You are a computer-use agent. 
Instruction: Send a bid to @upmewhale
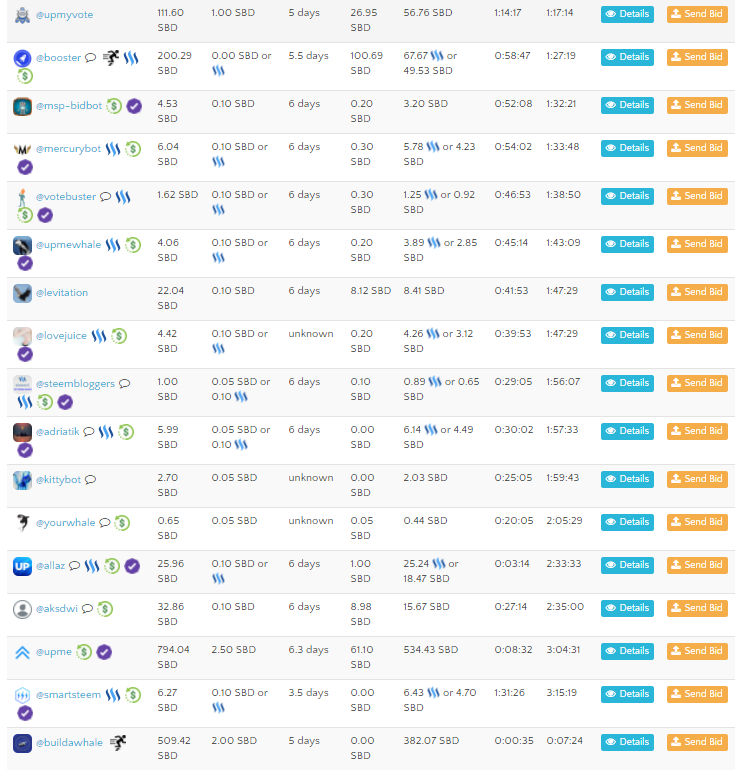(697, 244)
